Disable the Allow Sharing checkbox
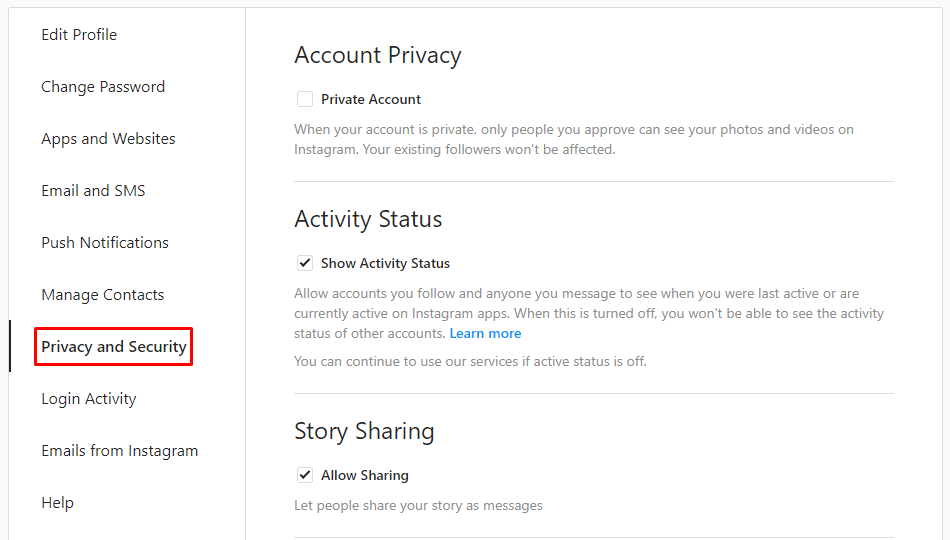950x540 pixels. tap(305, 475)
